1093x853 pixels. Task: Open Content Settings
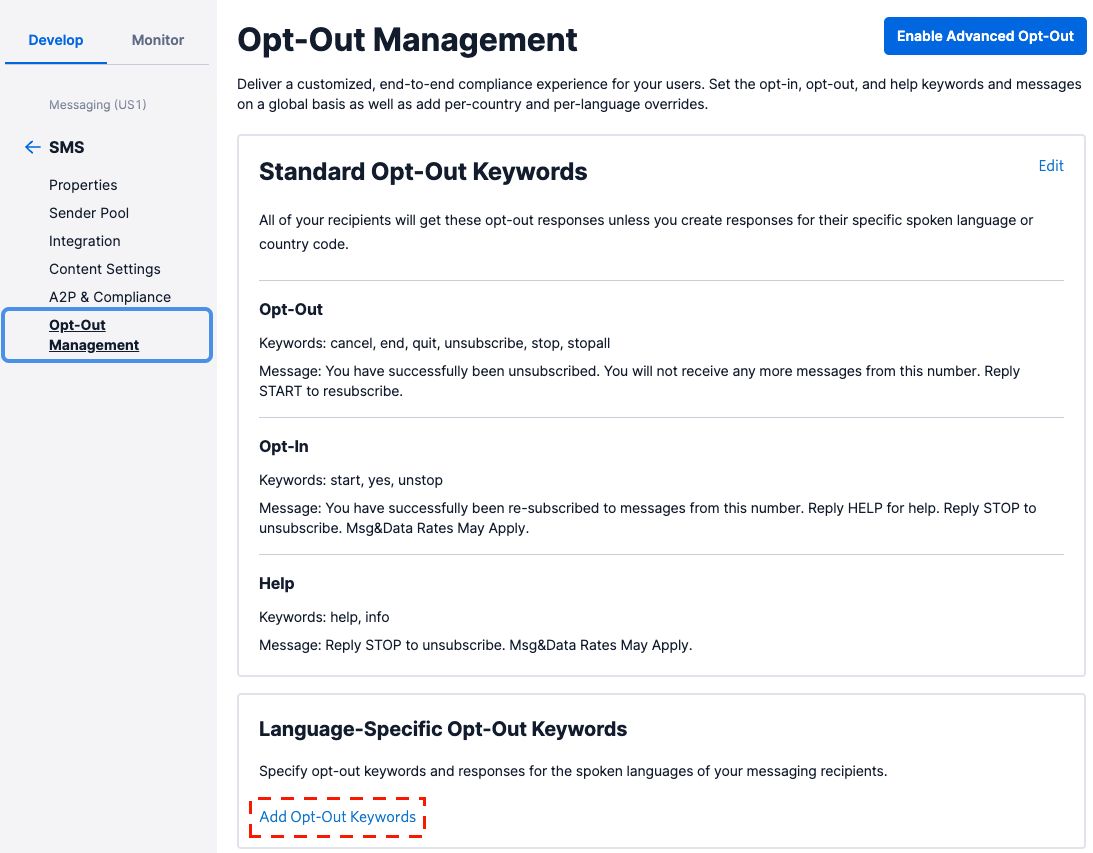tap(105, 269)
